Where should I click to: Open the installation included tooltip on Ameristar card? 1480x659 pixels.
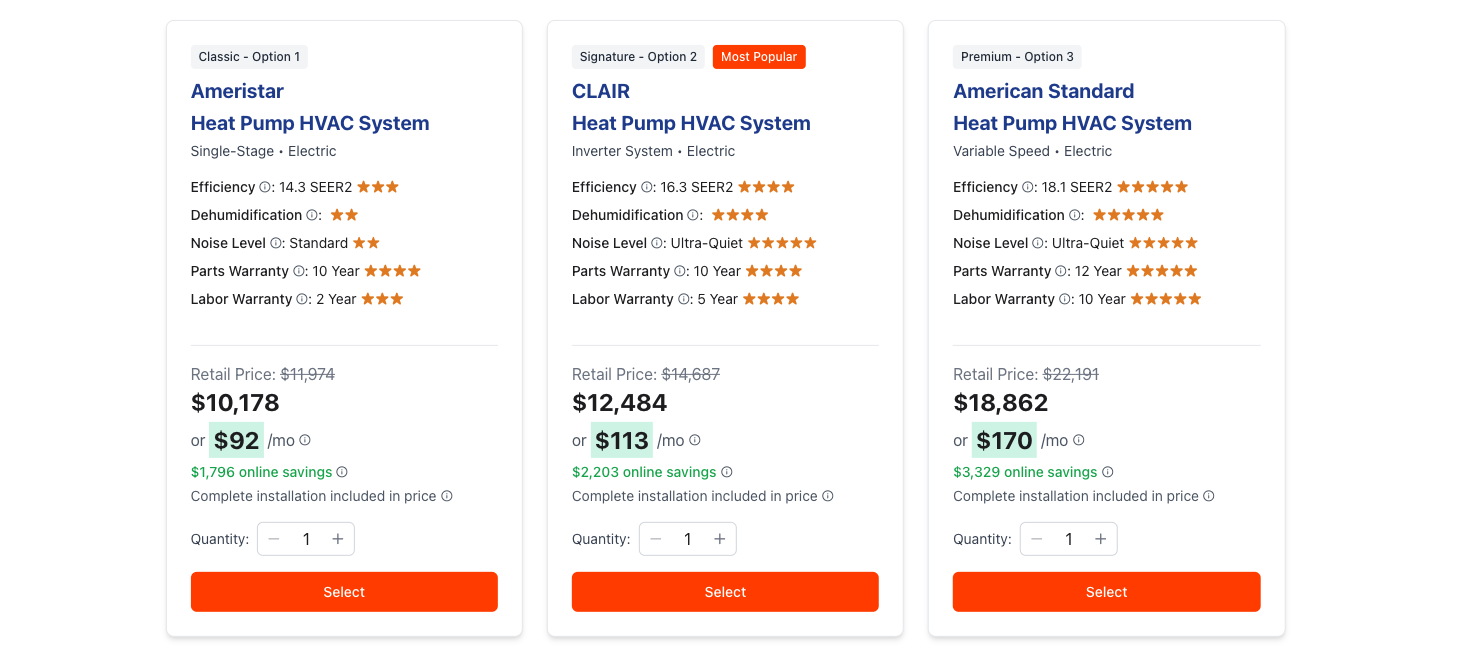[x=445, y=496]
